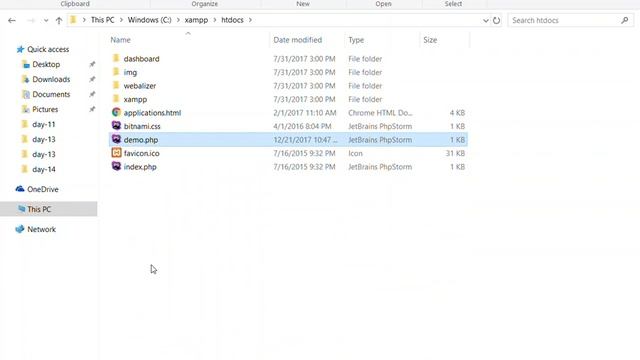The image size is (640, 360).
Task: Click the pin icon beside Downloads
Action: pos(92,79)
